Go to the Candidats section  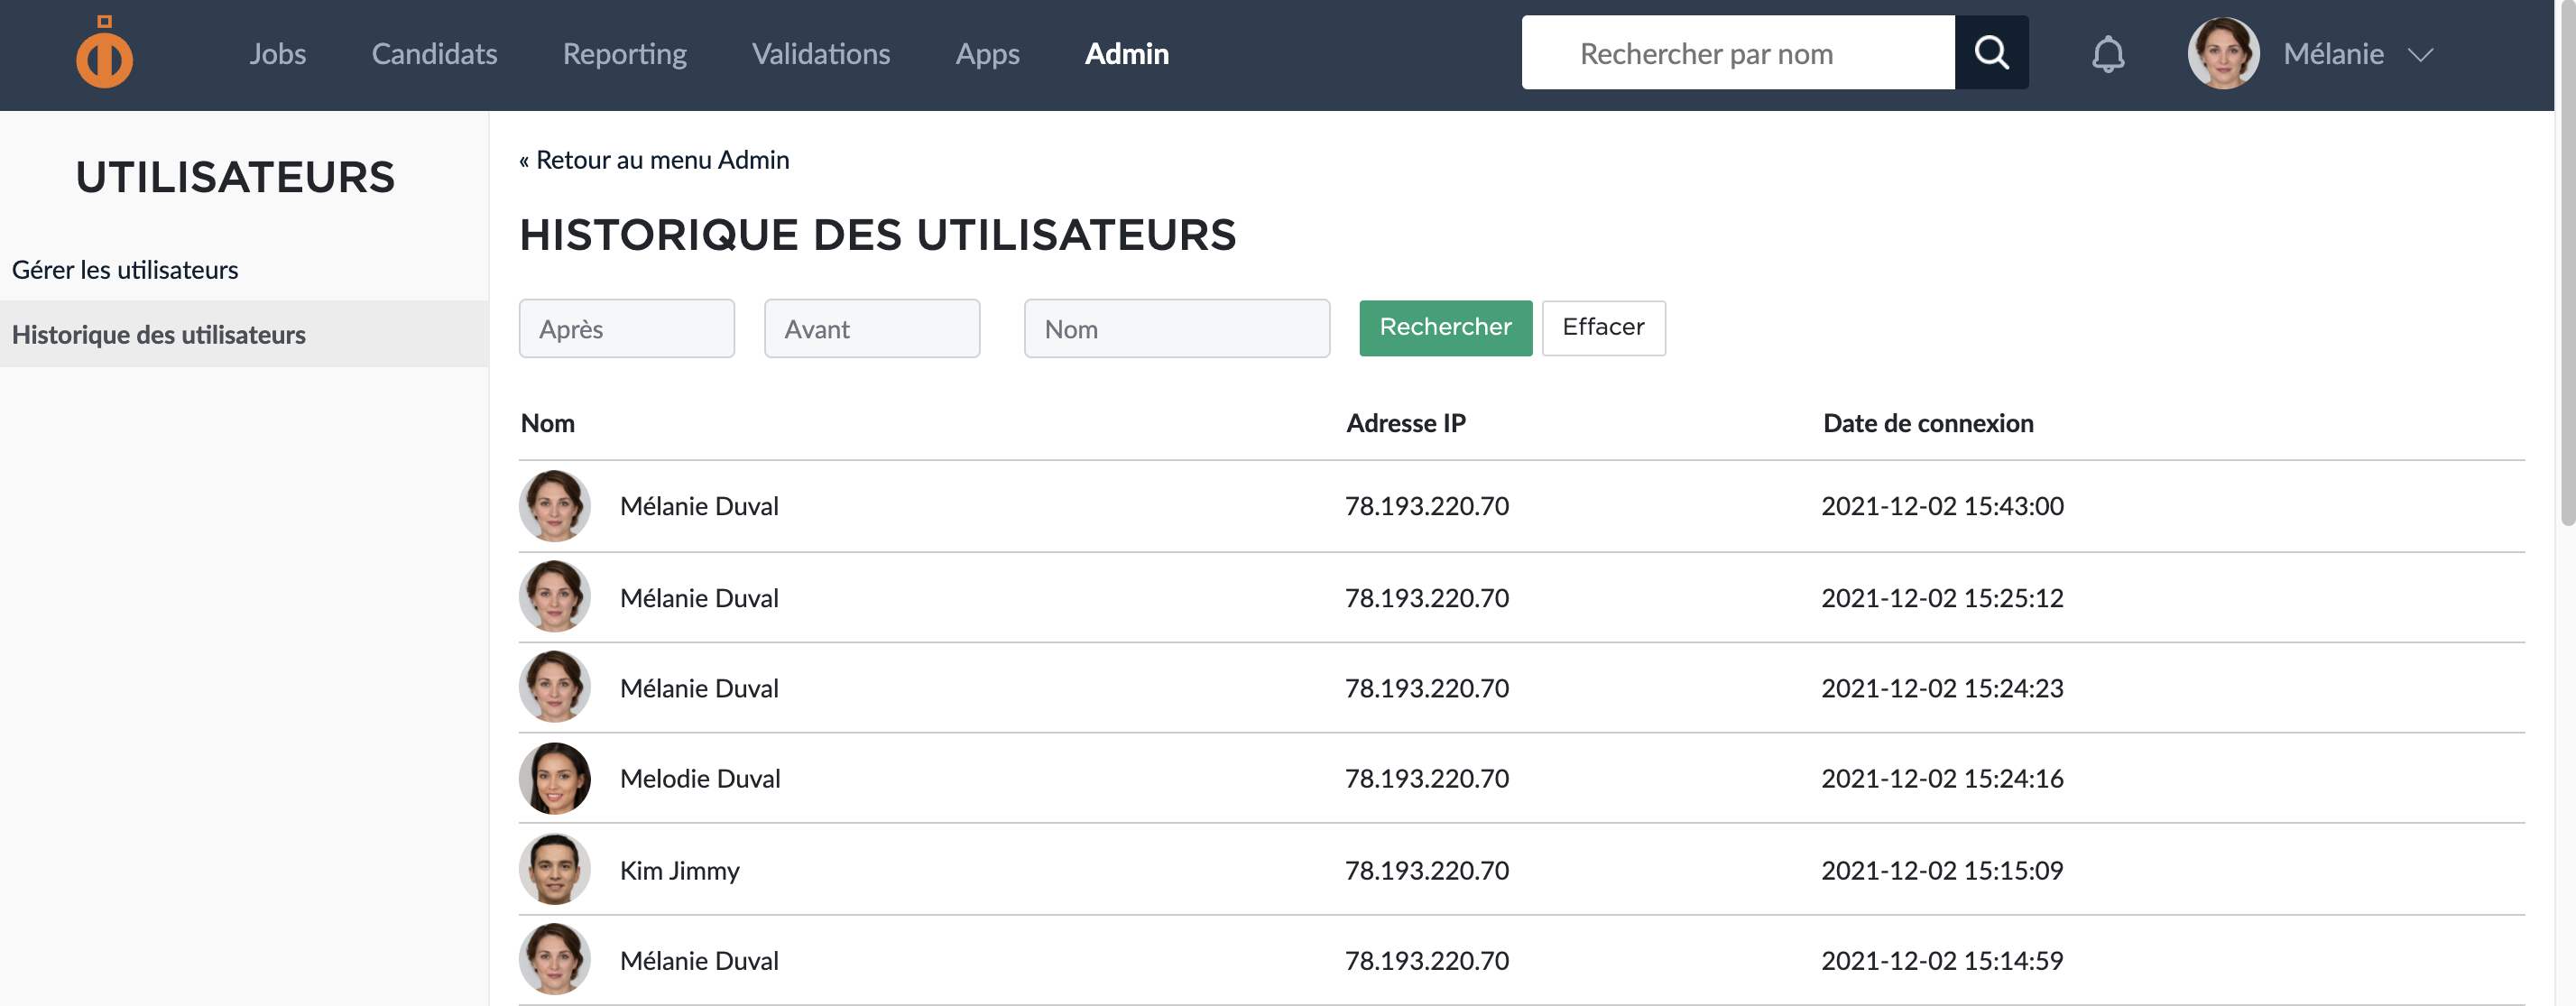[434, 54]
